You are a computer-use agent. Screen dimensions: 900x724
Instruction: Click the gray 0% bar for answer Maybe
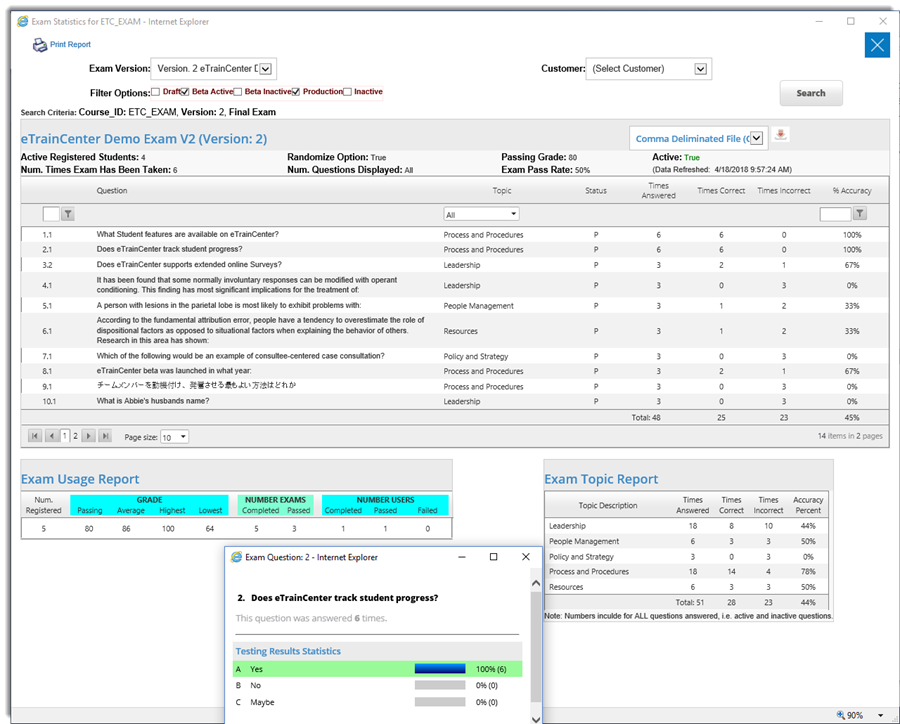pyautogui.click(x=440, y=702)
